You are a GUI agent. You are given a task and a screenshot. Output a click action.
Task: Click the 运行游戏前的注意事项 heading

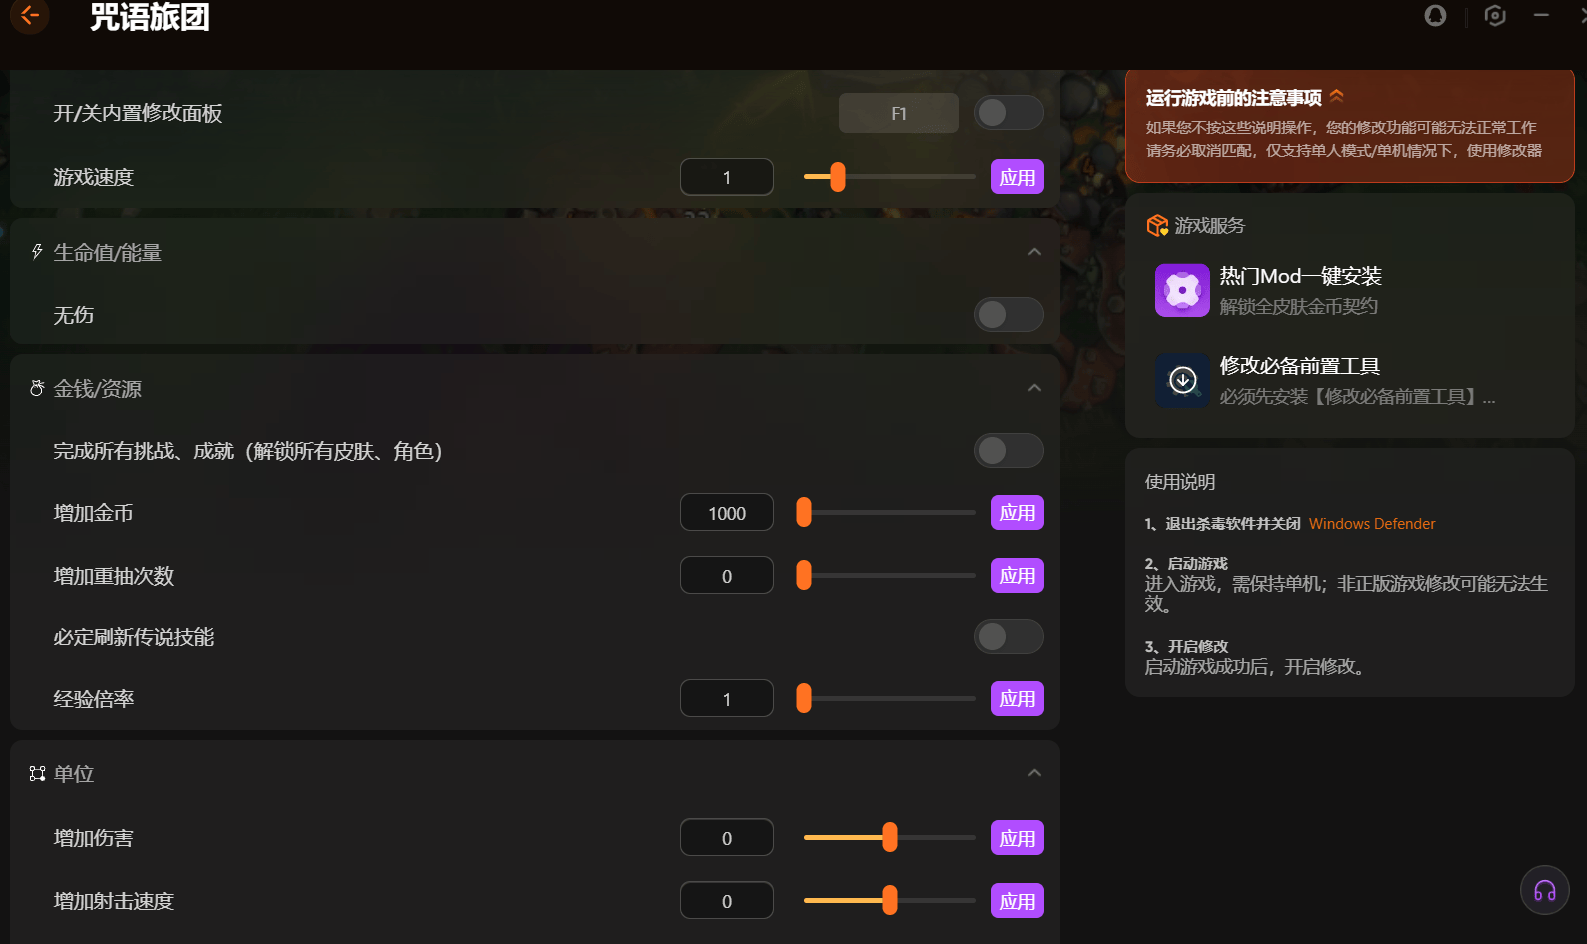(1233, 98)
